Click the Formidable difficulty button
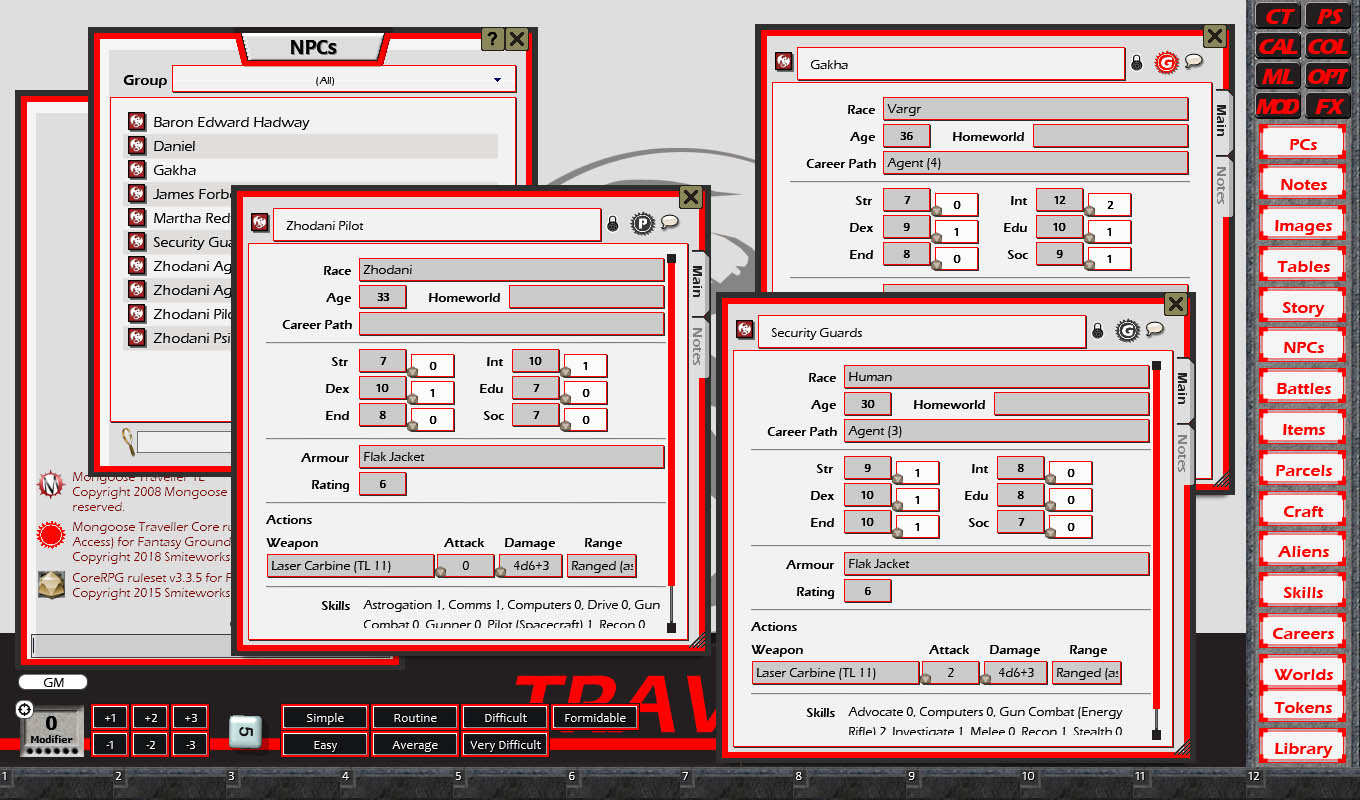 [594, 717]
